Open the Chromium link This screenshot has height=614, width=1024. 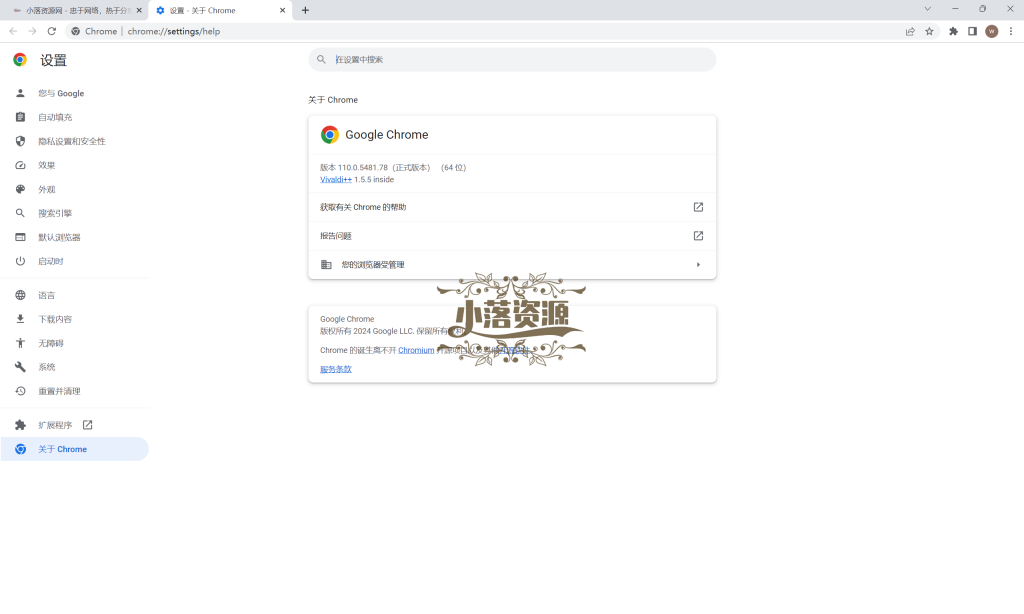pos(416,350)
